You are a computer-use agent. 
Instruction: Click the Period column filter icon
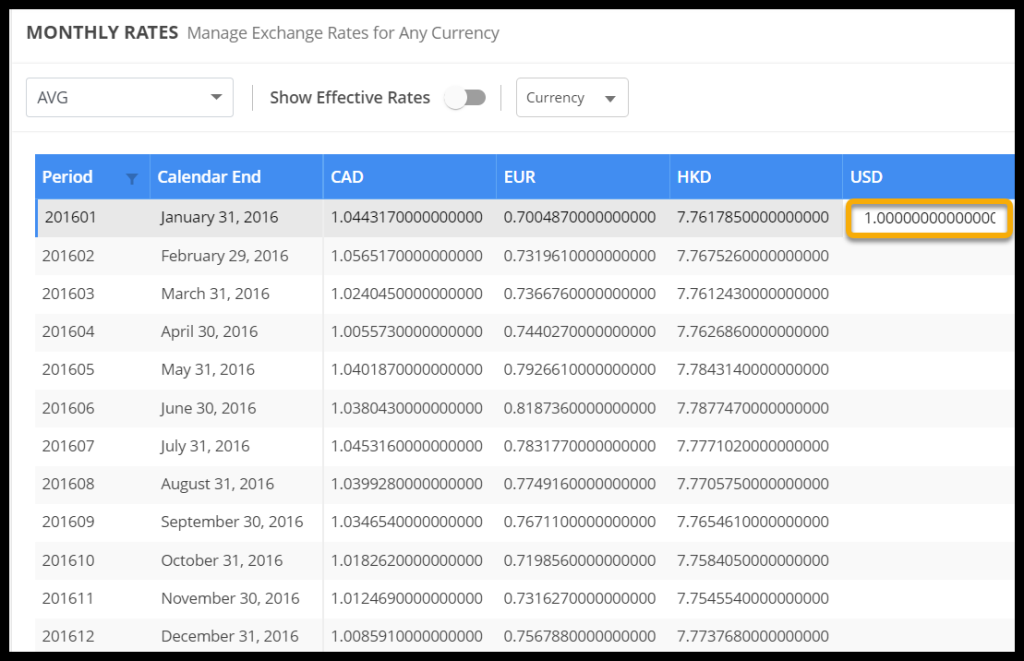pos(131,178)
